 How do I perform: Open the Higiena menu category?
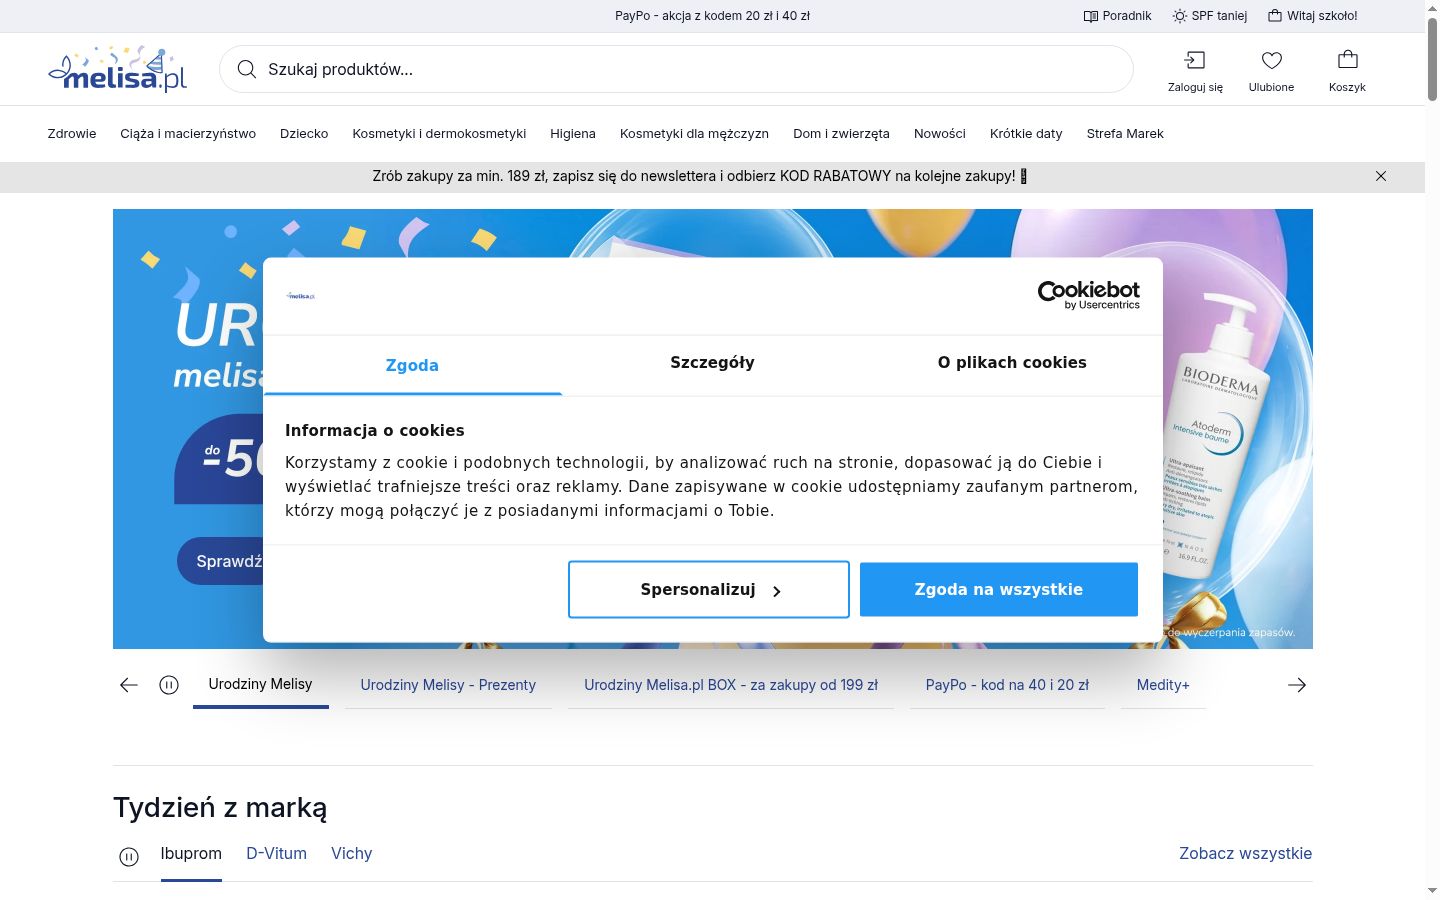573,133
